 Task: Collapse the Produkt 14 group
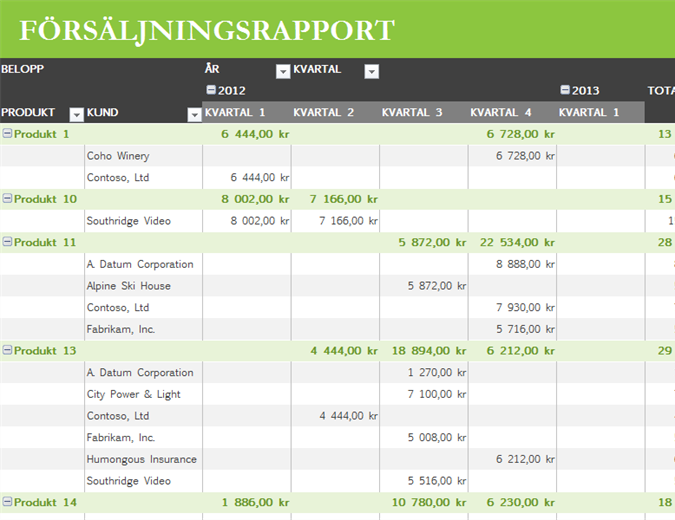pos(7,502)
